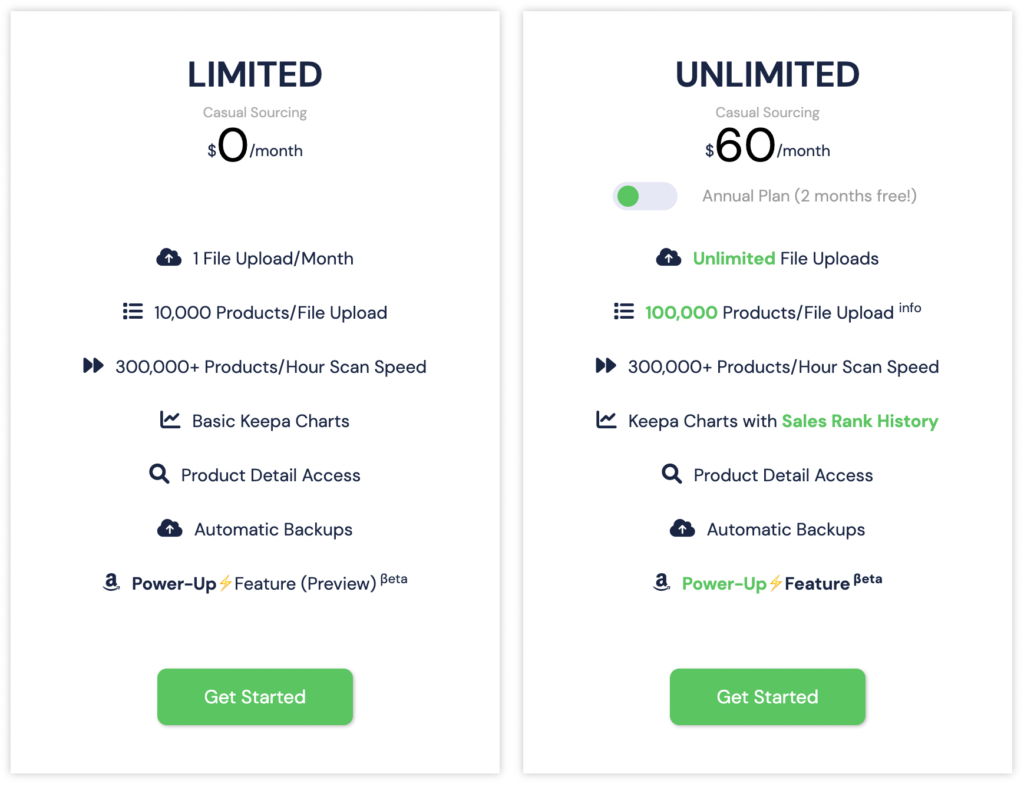Click Get Started under Limited plan
This screenshot has height=787, width=1024.
(255, 697)
